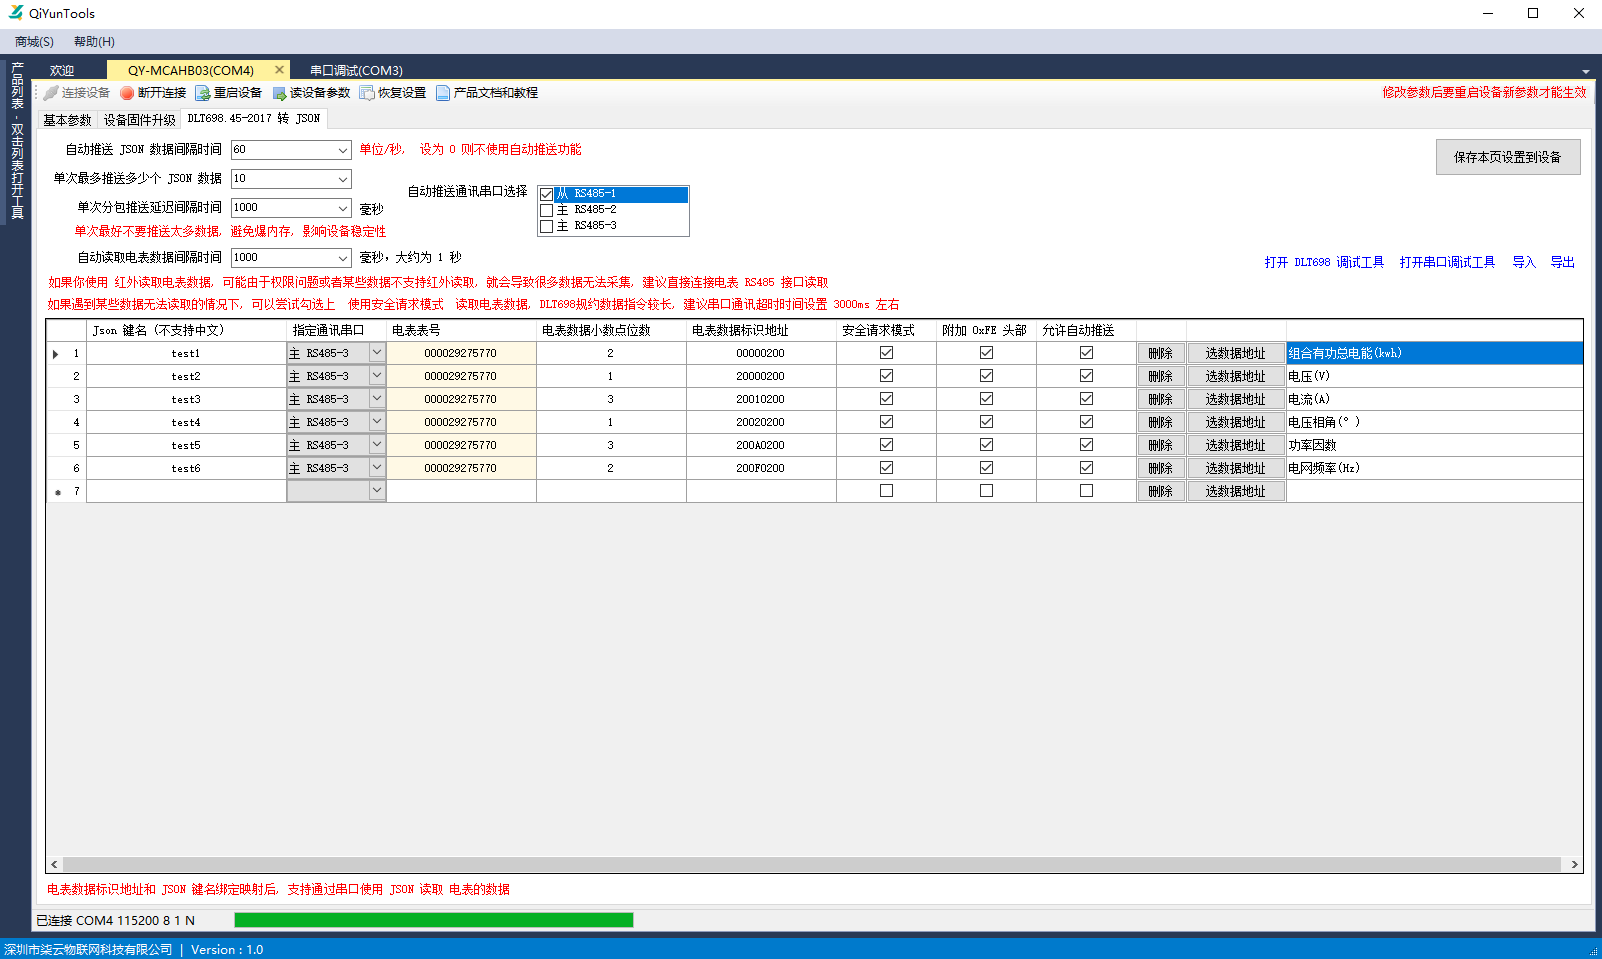Enable the 主 RS485-2 checkbox
The image size is (1602, 959).
pyautogui.click(x=546, y=210)
